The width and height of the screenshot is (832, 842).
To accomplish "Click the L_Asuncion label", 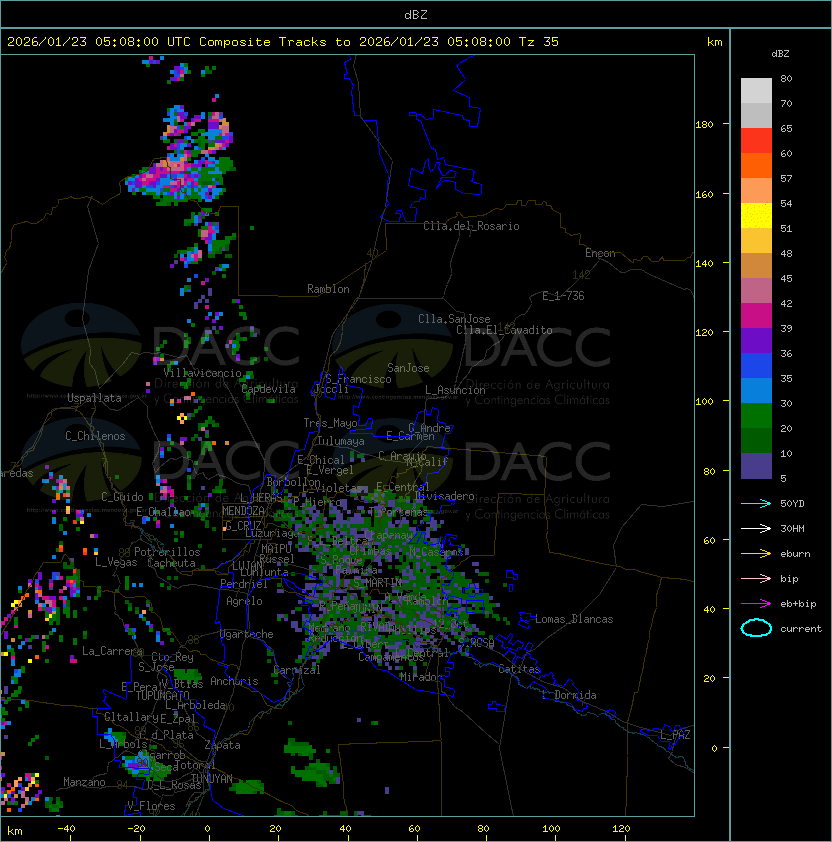I will click(455, 390).
